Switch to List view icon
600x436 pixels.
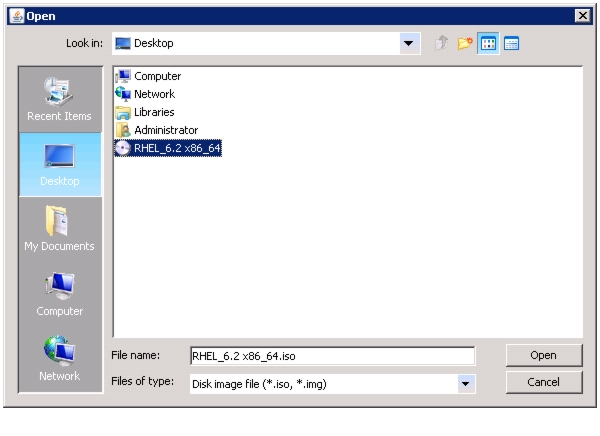[x=488, y=43]
